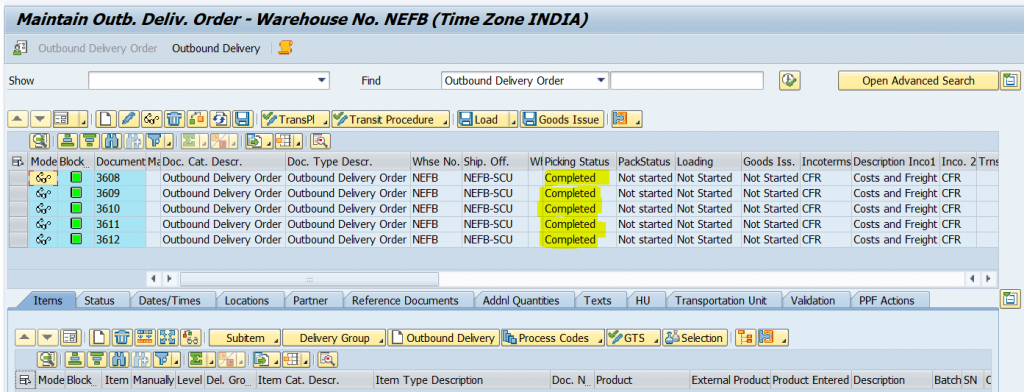Click the layout icon right of Open Advanced Search
The image size is (1024, 392).
point(1010,80)
